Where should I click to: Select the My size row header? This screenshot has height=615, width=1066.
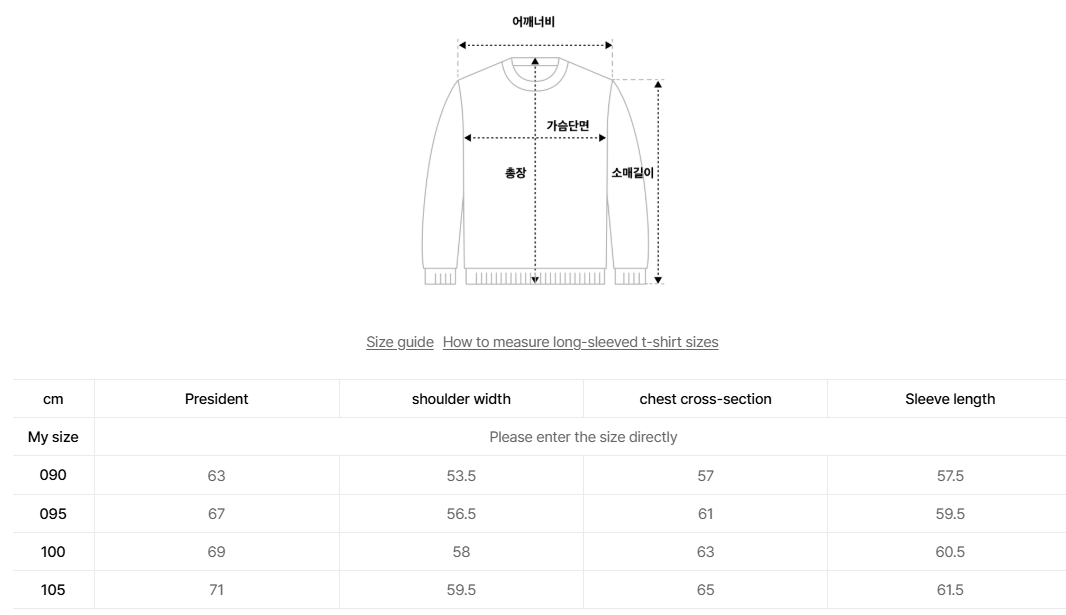(53, 437)
